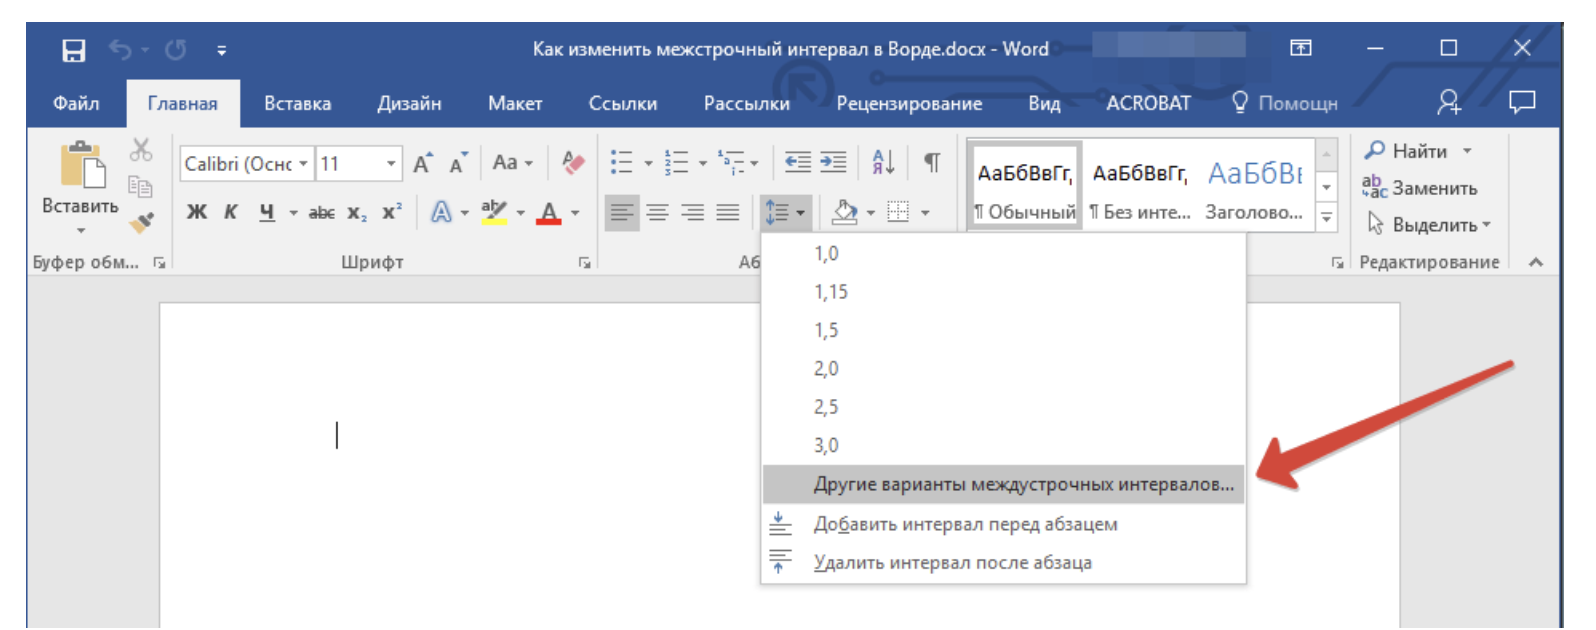Click the bulleted list icon

(622, 162)
